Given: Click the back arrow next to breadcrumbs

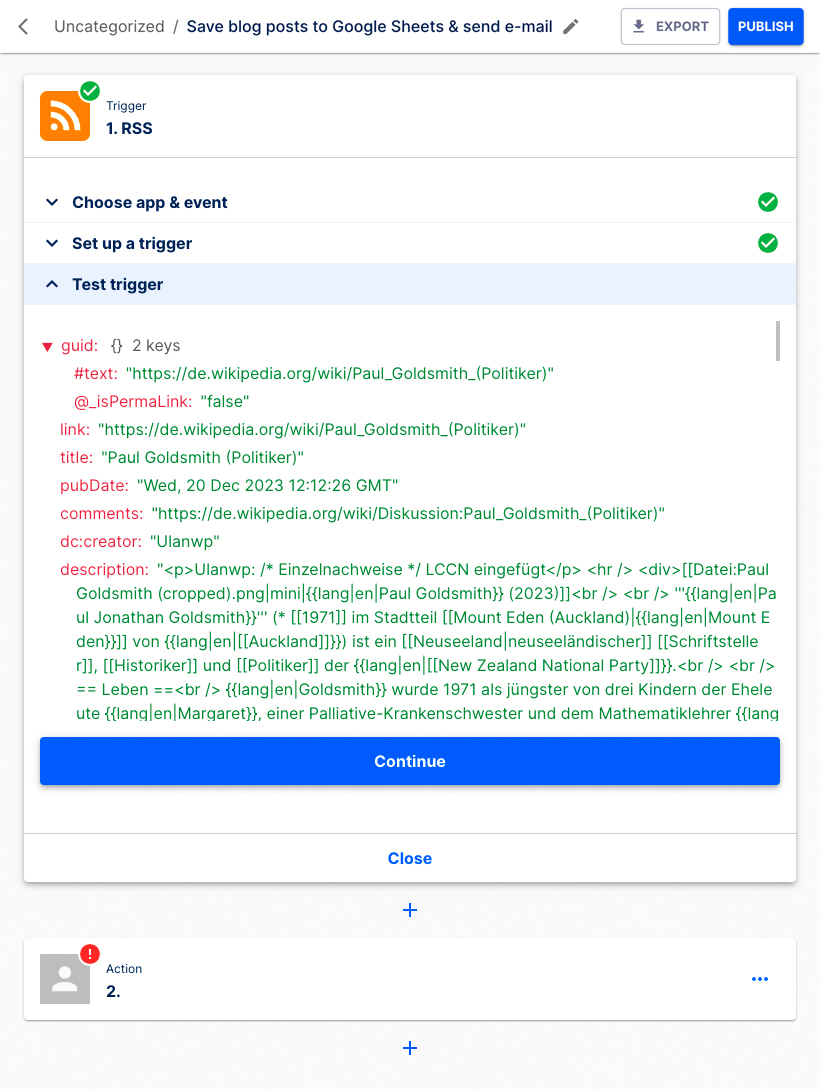Looking at the screenshot, I should click(x=22, y=26).
